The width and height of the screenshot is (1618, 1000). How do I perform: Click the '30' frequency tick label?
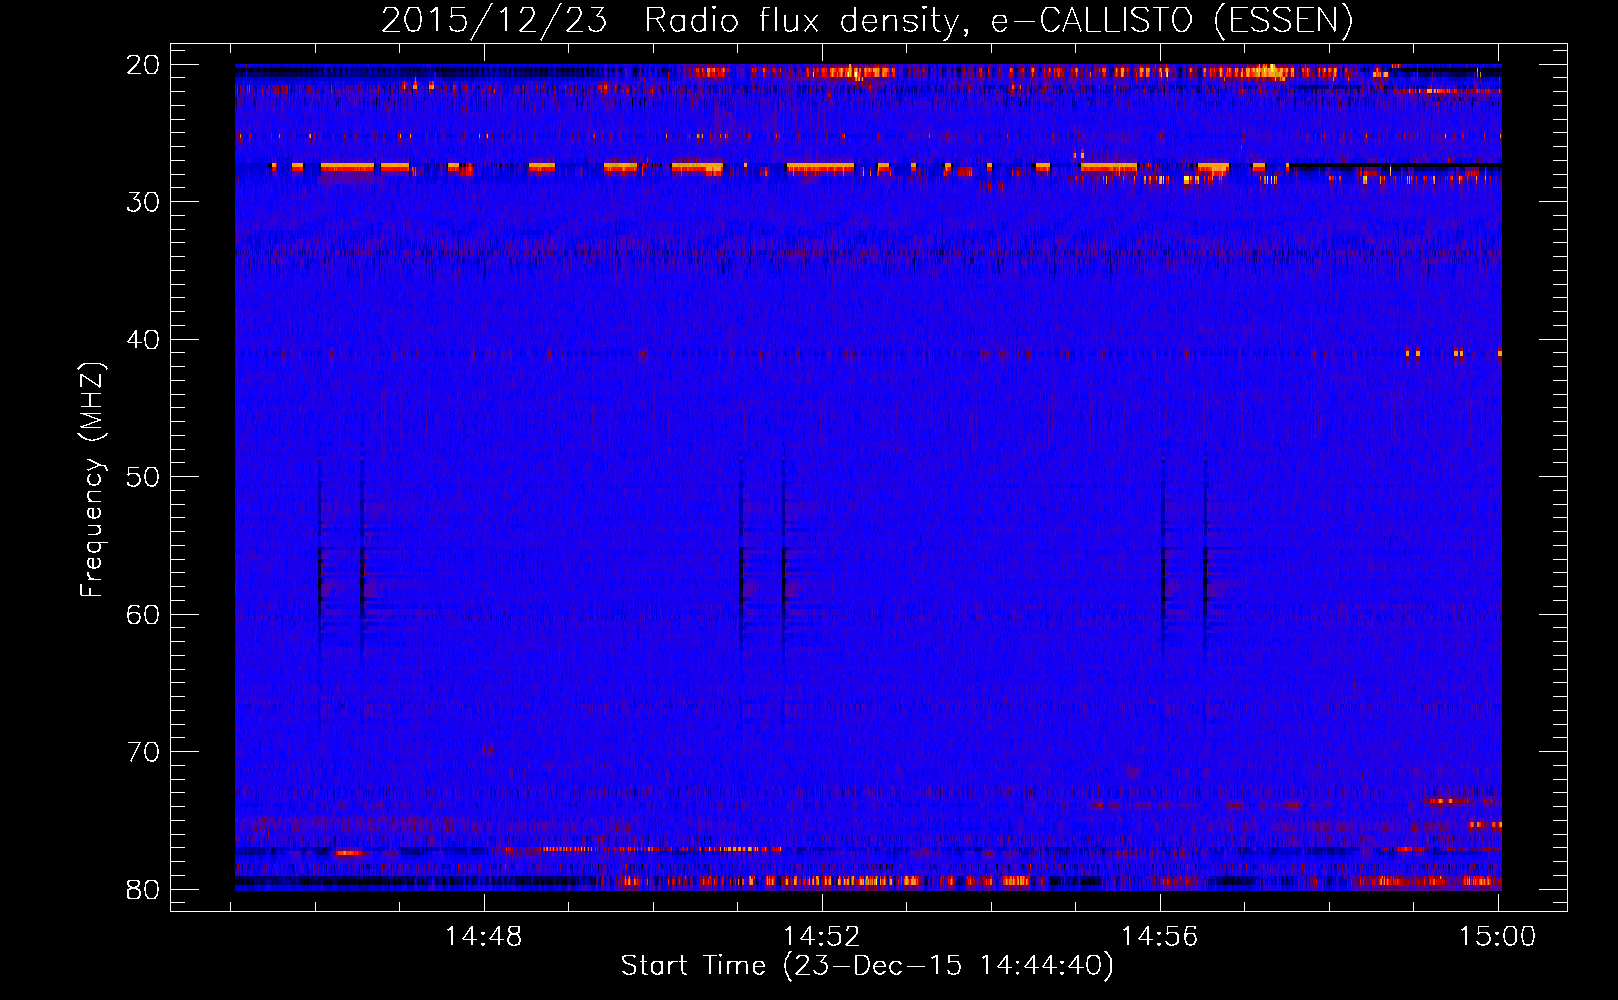tap(144, 202)
